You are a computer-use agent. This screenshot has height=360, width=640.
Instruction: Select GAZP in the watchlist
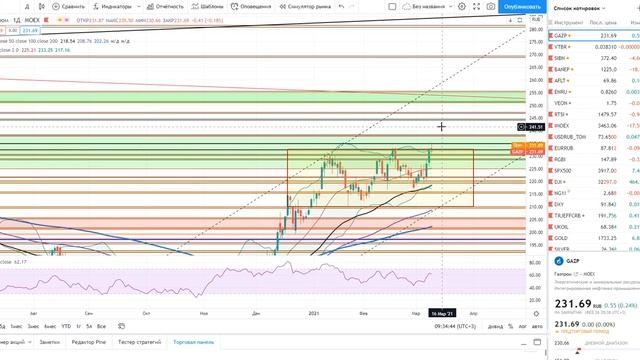[x=594, y=36]
